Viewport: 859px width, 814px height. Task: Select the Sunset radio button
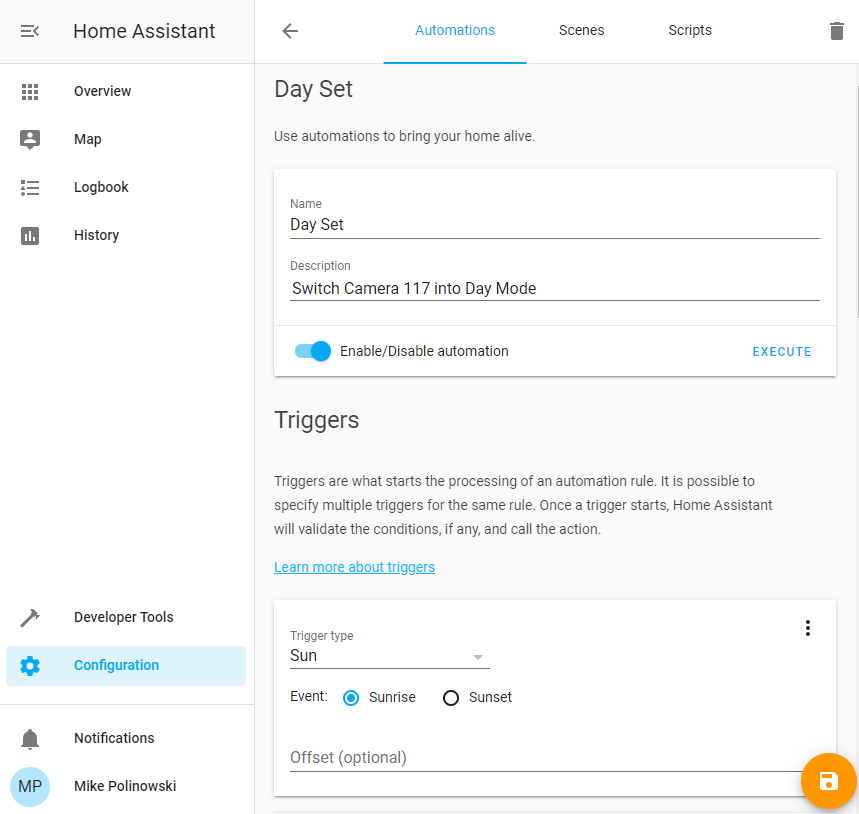point(450,697)
